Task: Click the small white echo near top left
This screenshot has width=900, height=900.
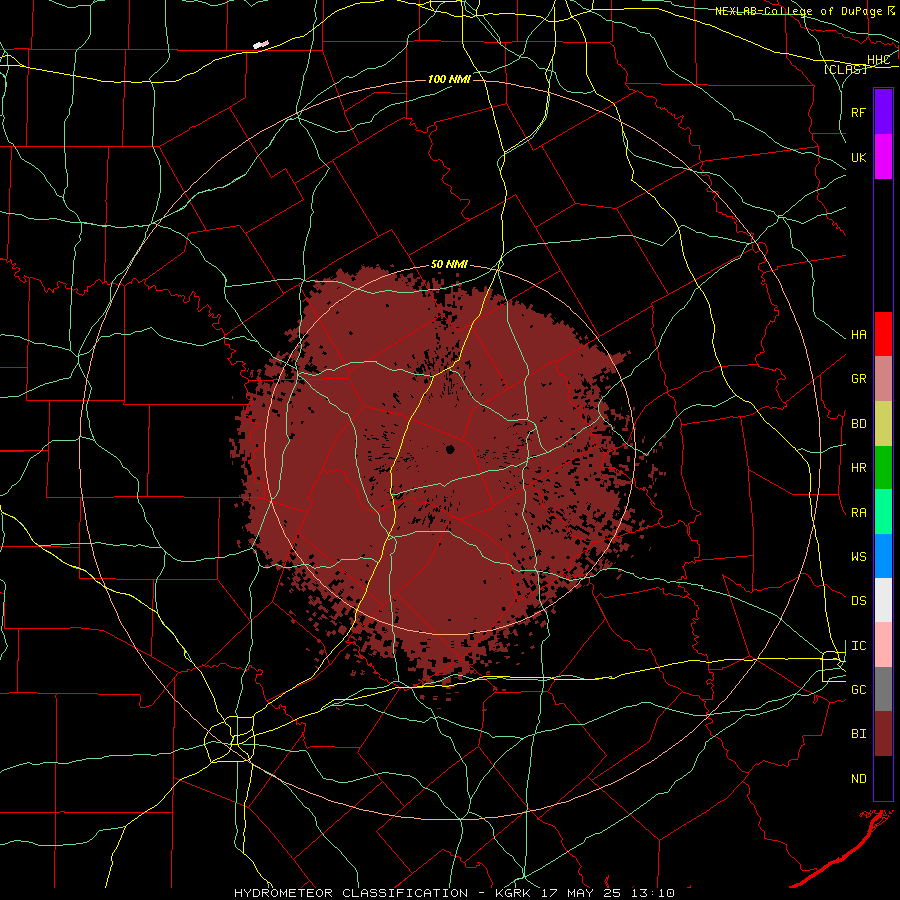Action: click(261, 44)
